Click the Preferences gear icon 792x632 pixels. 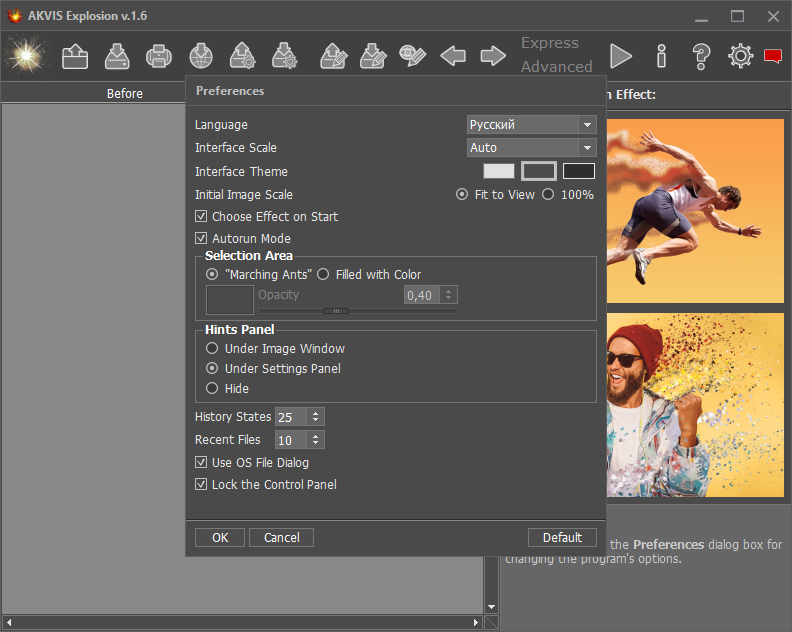741,56
